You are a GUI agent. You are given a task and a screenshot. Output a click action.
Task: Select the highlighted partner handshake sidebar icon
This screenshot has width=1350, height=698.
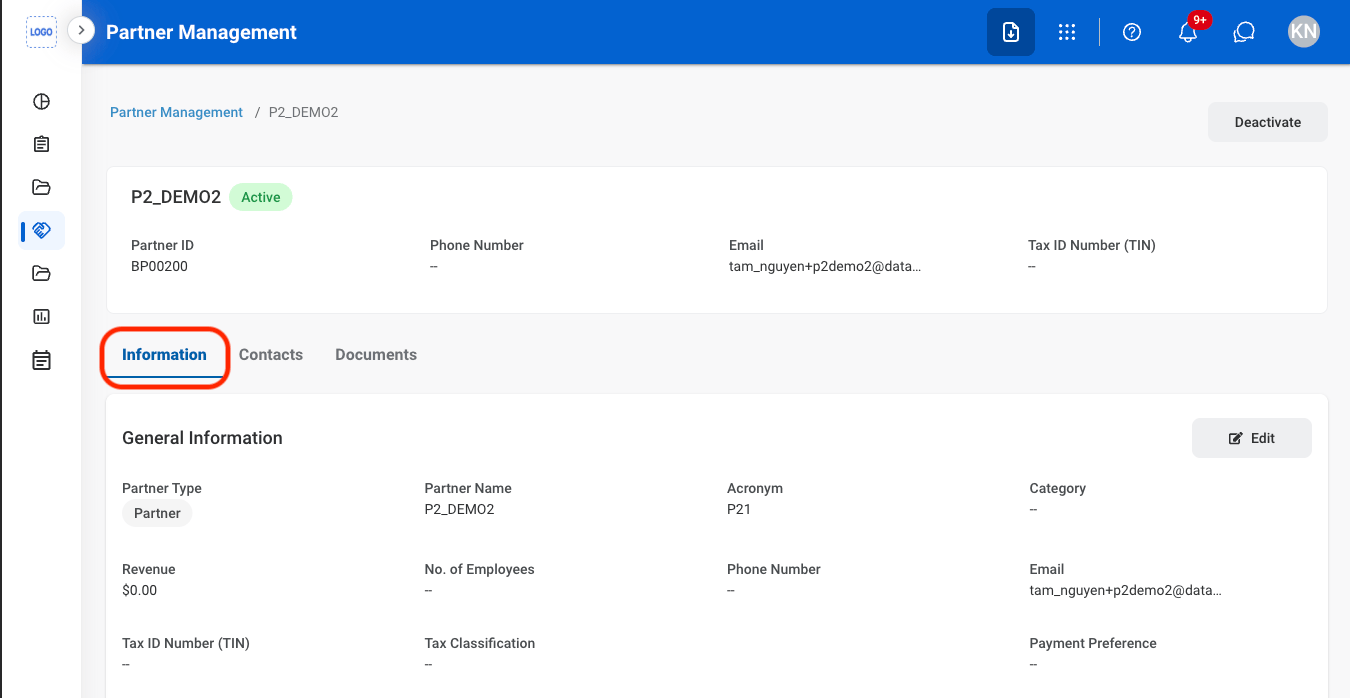click(41, 230)
